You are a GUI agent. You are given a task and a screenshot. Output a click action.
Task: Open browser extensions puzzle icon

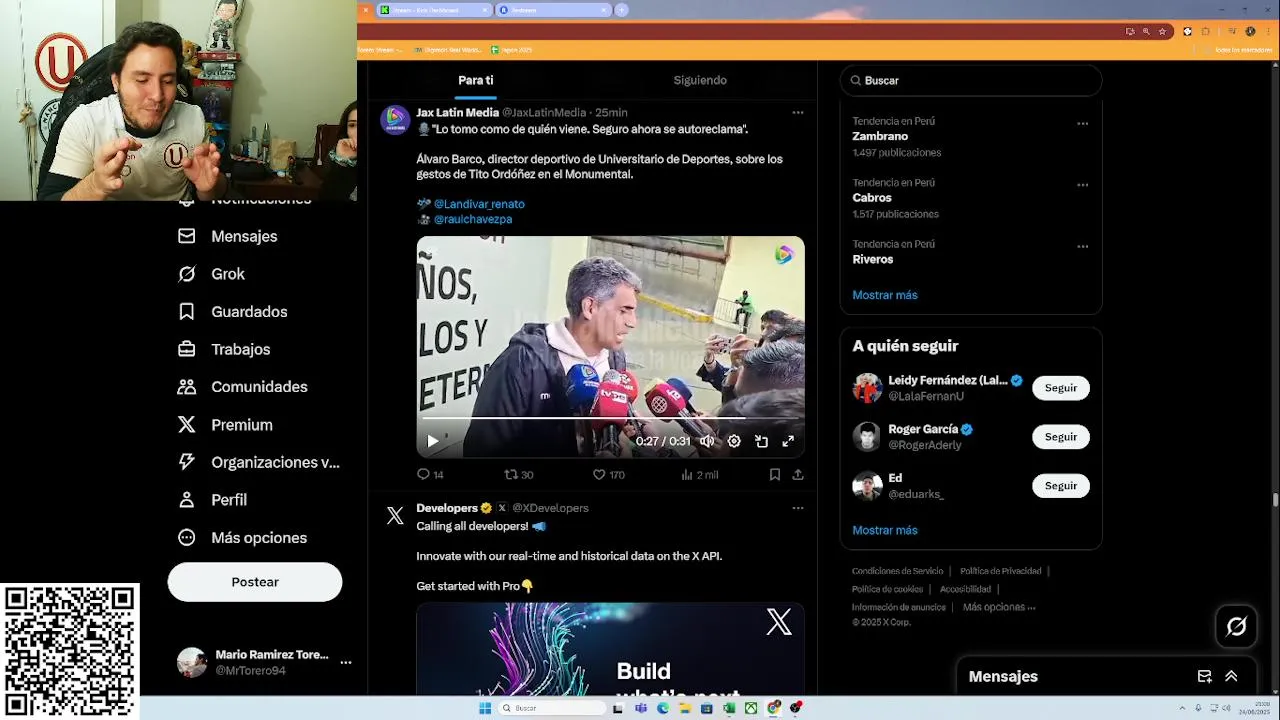tap(1205, 31)
